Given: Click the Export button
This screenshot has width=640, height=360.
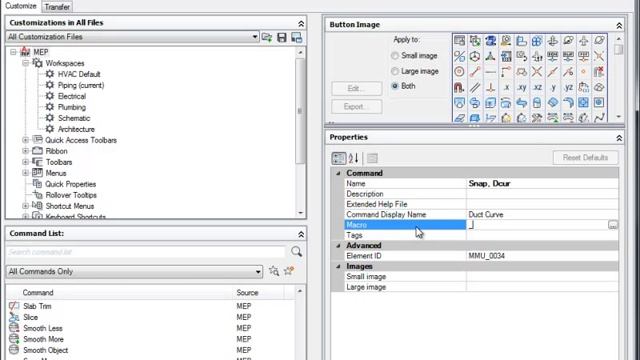Looking at the screenshot, I should click(x=357, y=107).
